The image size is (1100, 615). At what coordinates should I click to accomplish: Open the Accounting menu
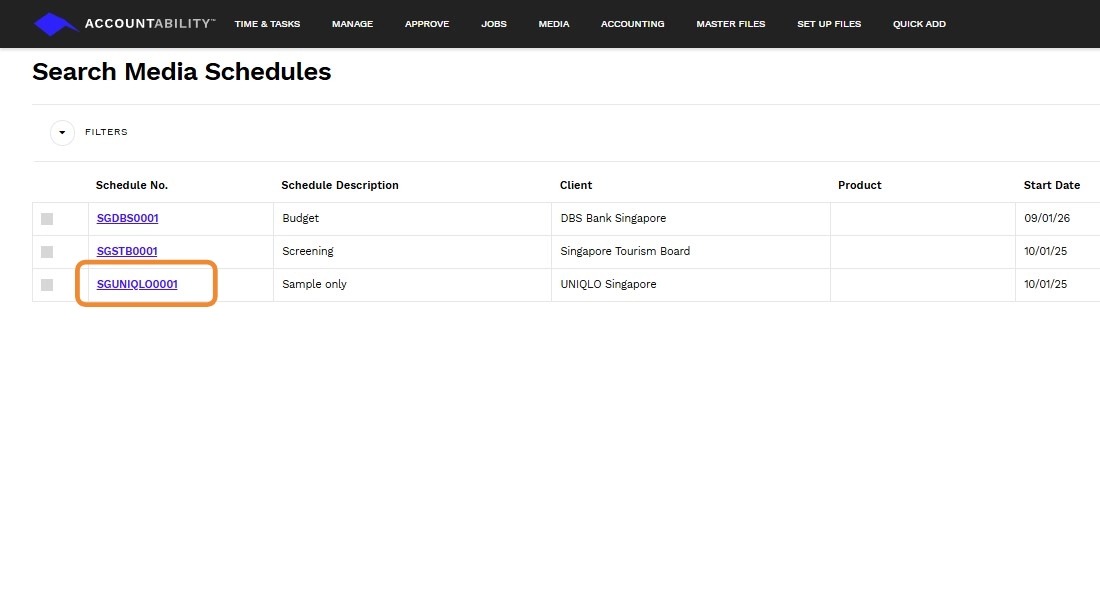tap(632, 24)
